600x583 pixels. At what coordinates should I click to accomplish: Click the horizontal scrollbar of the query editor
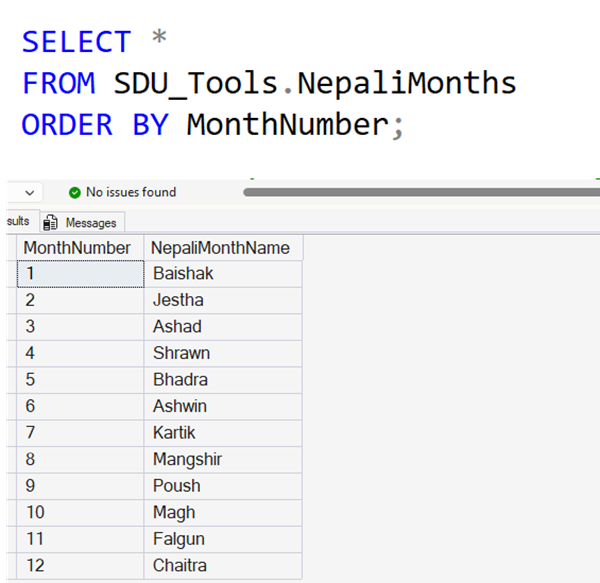click(x=421, y=192)
